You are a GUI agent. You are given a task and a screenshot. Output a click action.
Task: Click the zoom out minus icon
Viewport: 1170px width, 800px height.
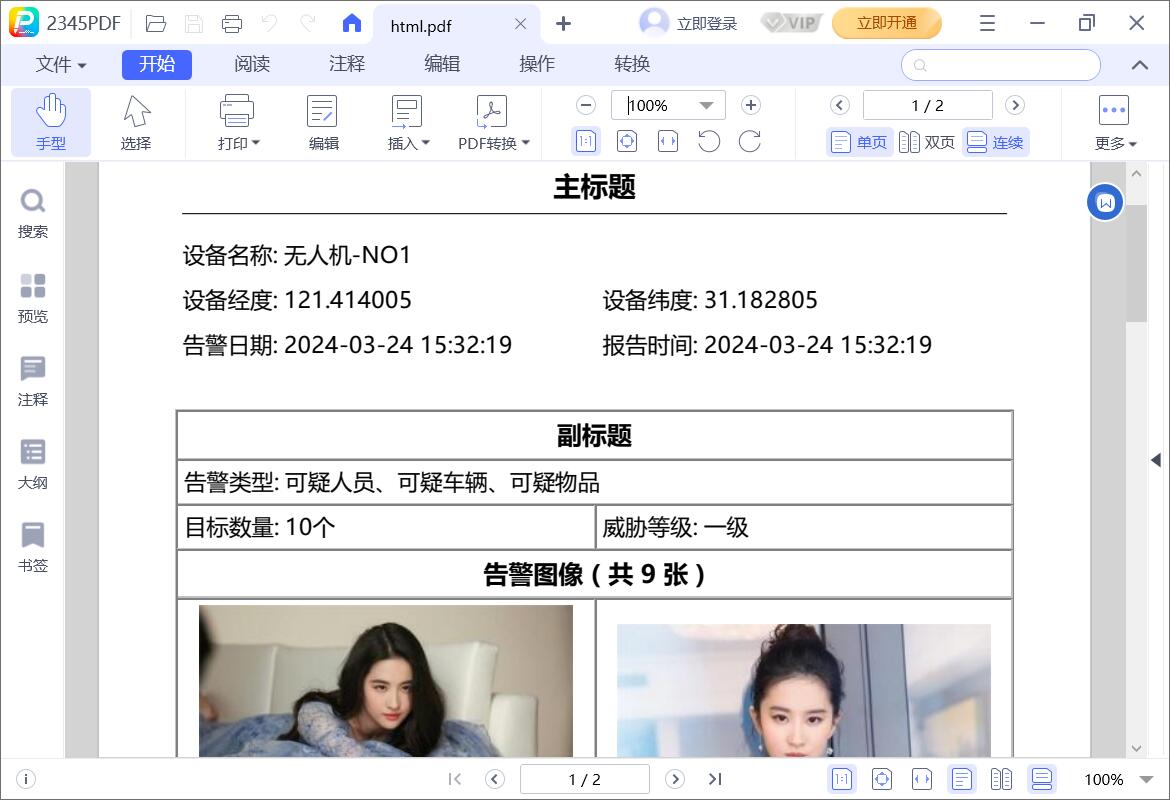pyautogui.click(x=586, y=105)
